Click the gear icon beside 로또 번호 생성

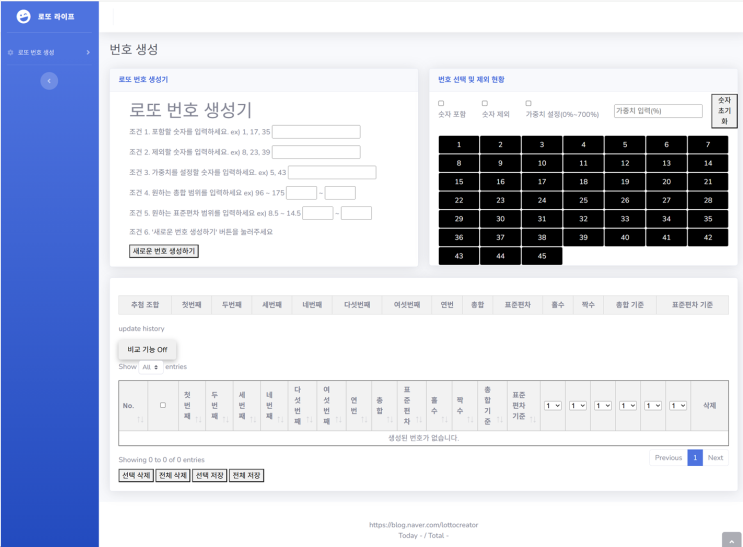pyautogui.click(x=10, y=53)
